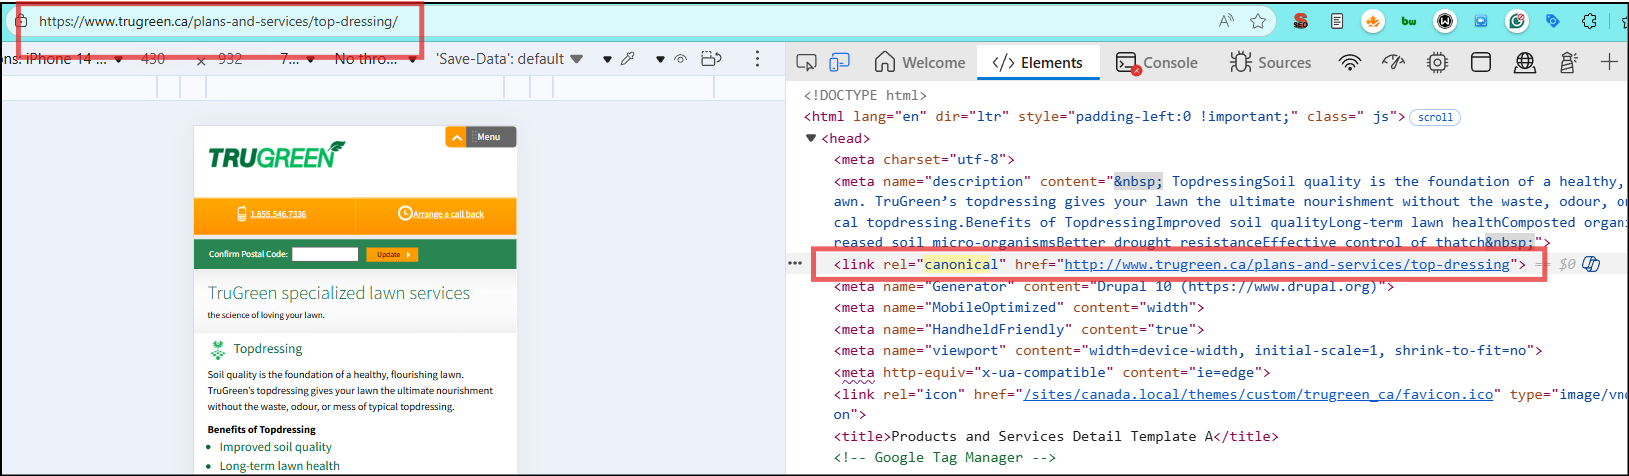Open the Extensions puzzle-piece menu
1629x476 pixels.
click(x=1589, y=21)
